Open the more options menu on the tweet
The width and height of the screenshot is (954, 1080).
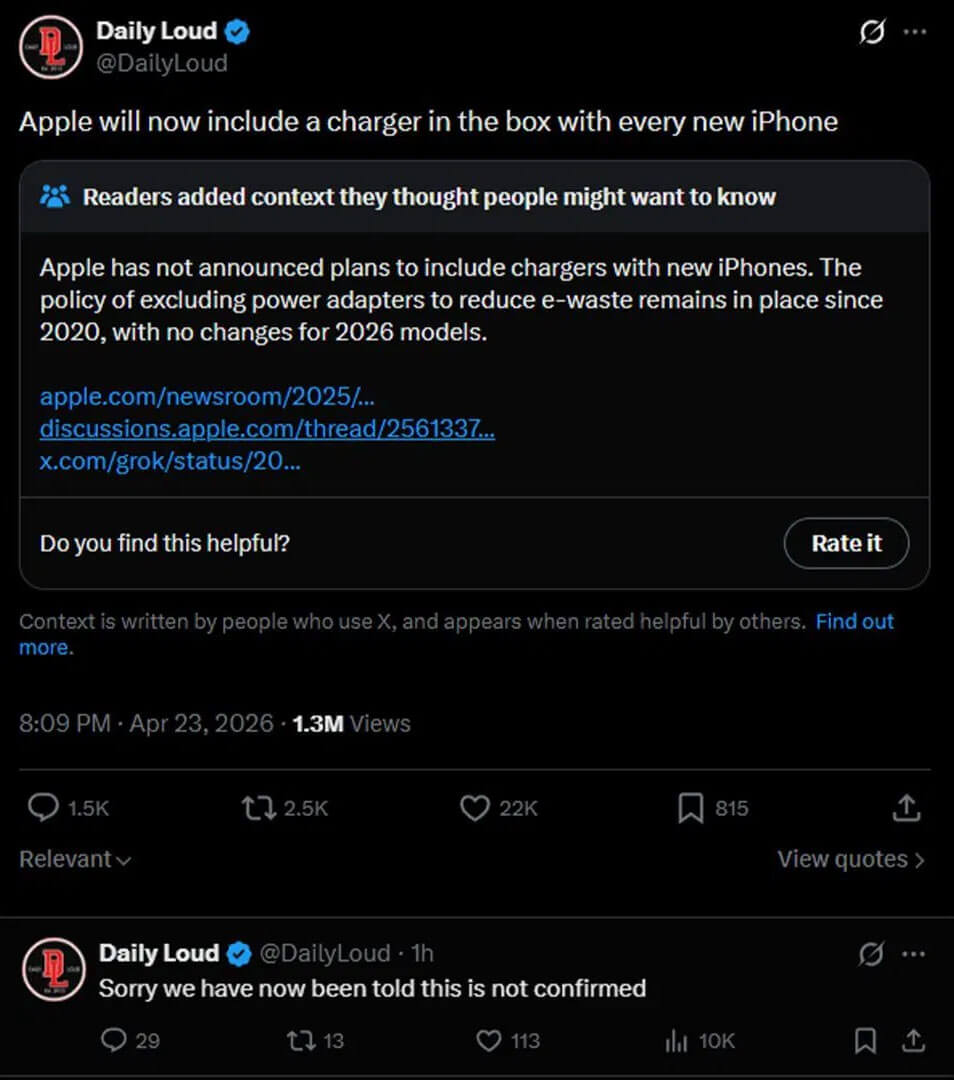[916, 32]
